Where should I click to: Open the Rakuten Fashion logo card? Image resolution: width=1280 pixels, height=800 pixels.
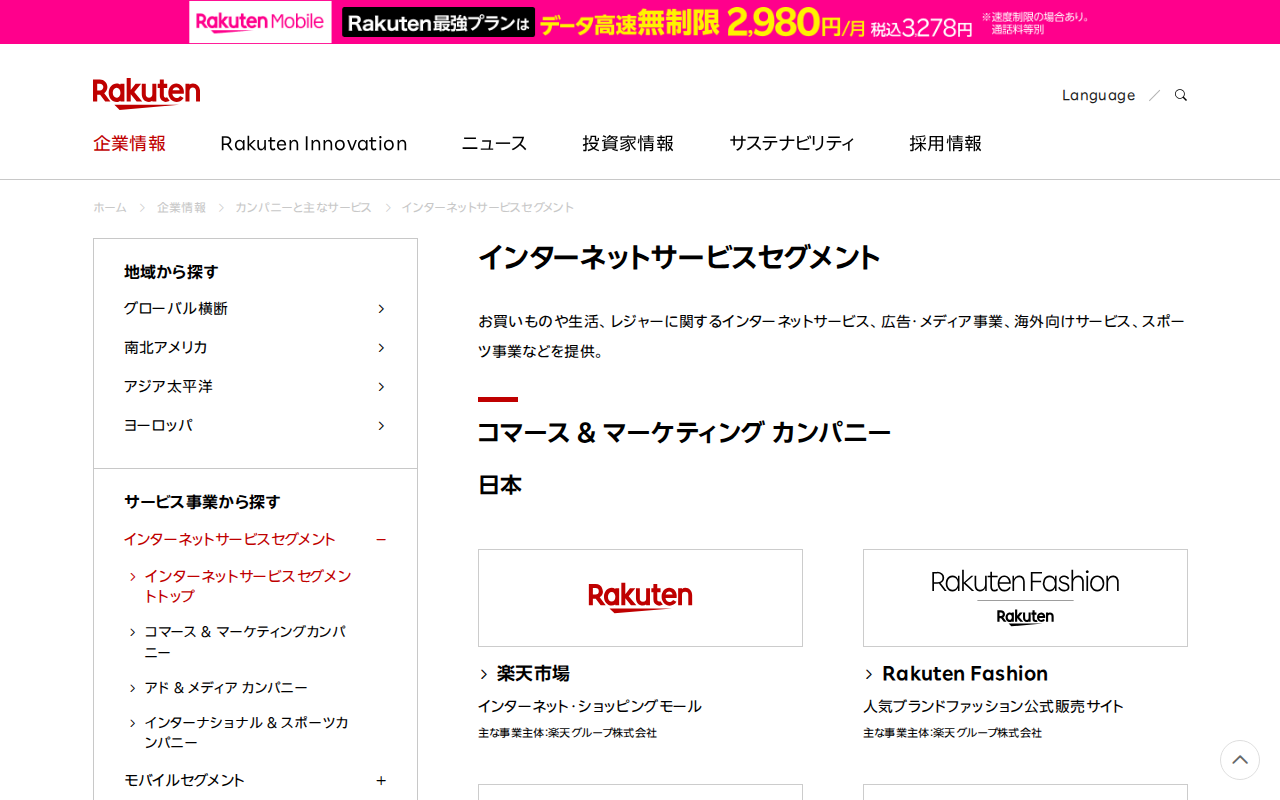(1025, 598)
